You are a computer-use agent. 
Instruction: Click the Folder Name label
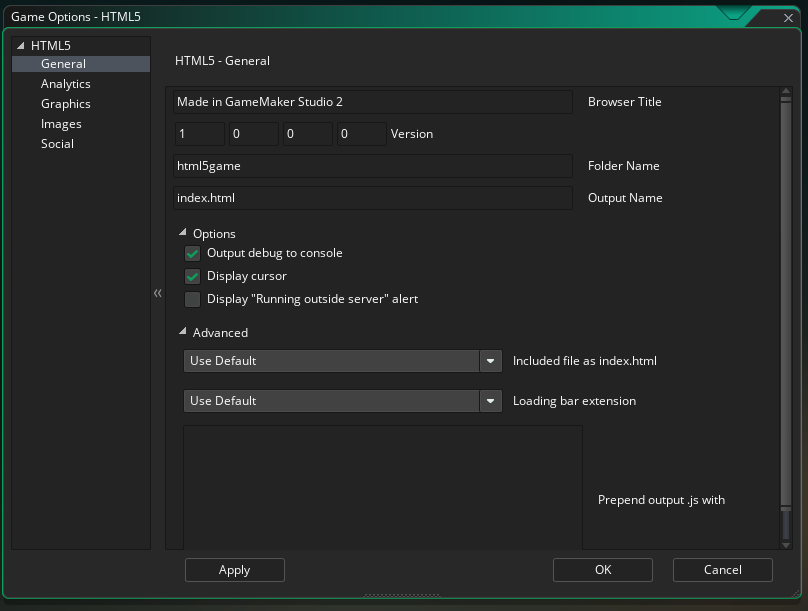(624, 166)
